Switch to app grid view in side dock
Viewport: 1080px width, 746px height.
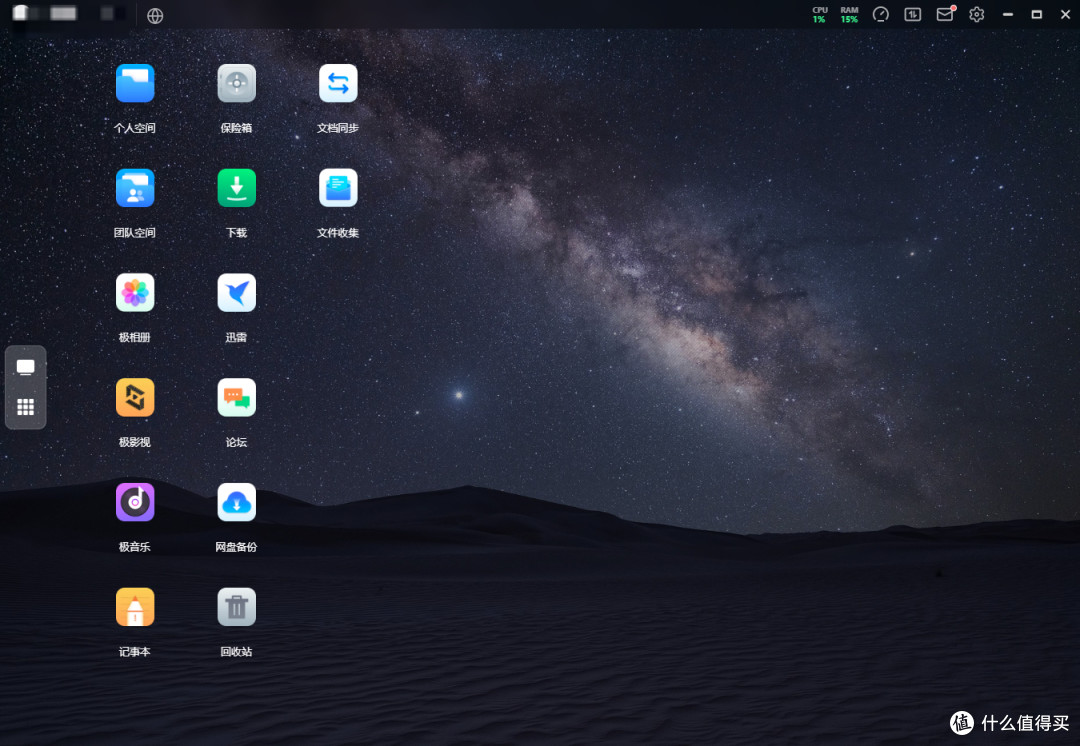[25, 407]
